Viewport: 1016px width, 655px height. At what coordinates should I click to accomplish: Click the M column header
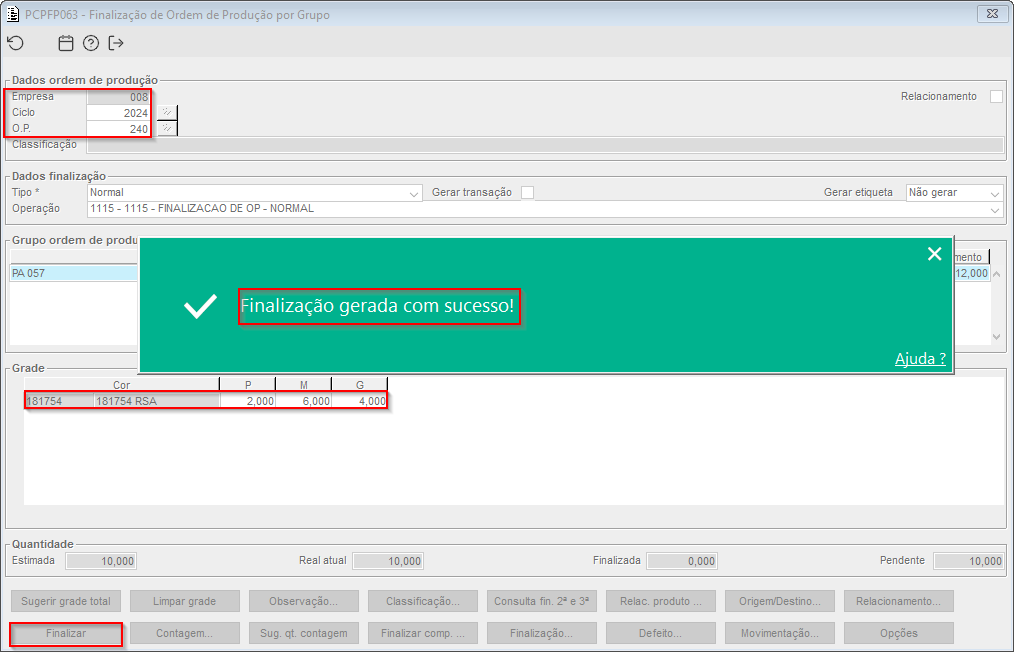tap(304, 385)
